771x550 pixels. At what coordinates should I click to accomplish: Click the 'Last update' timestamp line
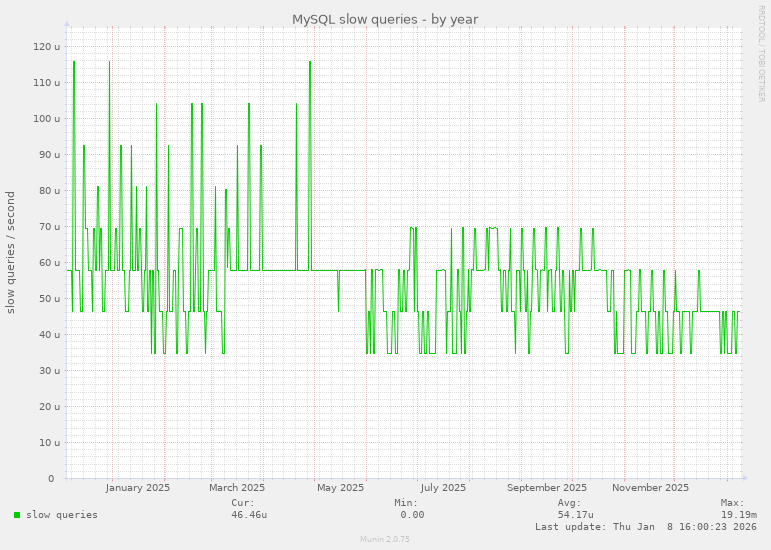(646, 526)
